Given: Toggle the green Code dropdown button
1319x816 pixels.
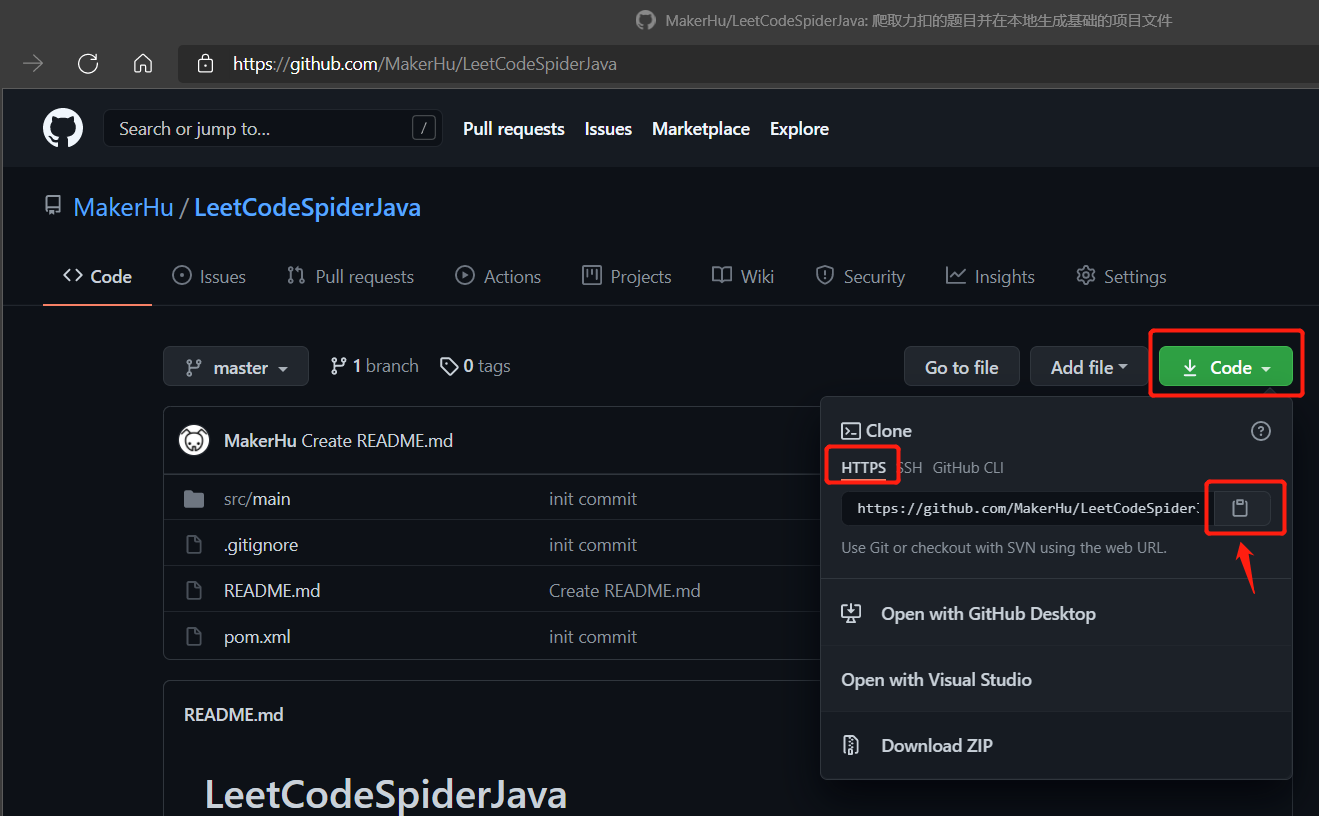Looking at the screenshot, I should pyautogui.click(x=1226, y=367).
